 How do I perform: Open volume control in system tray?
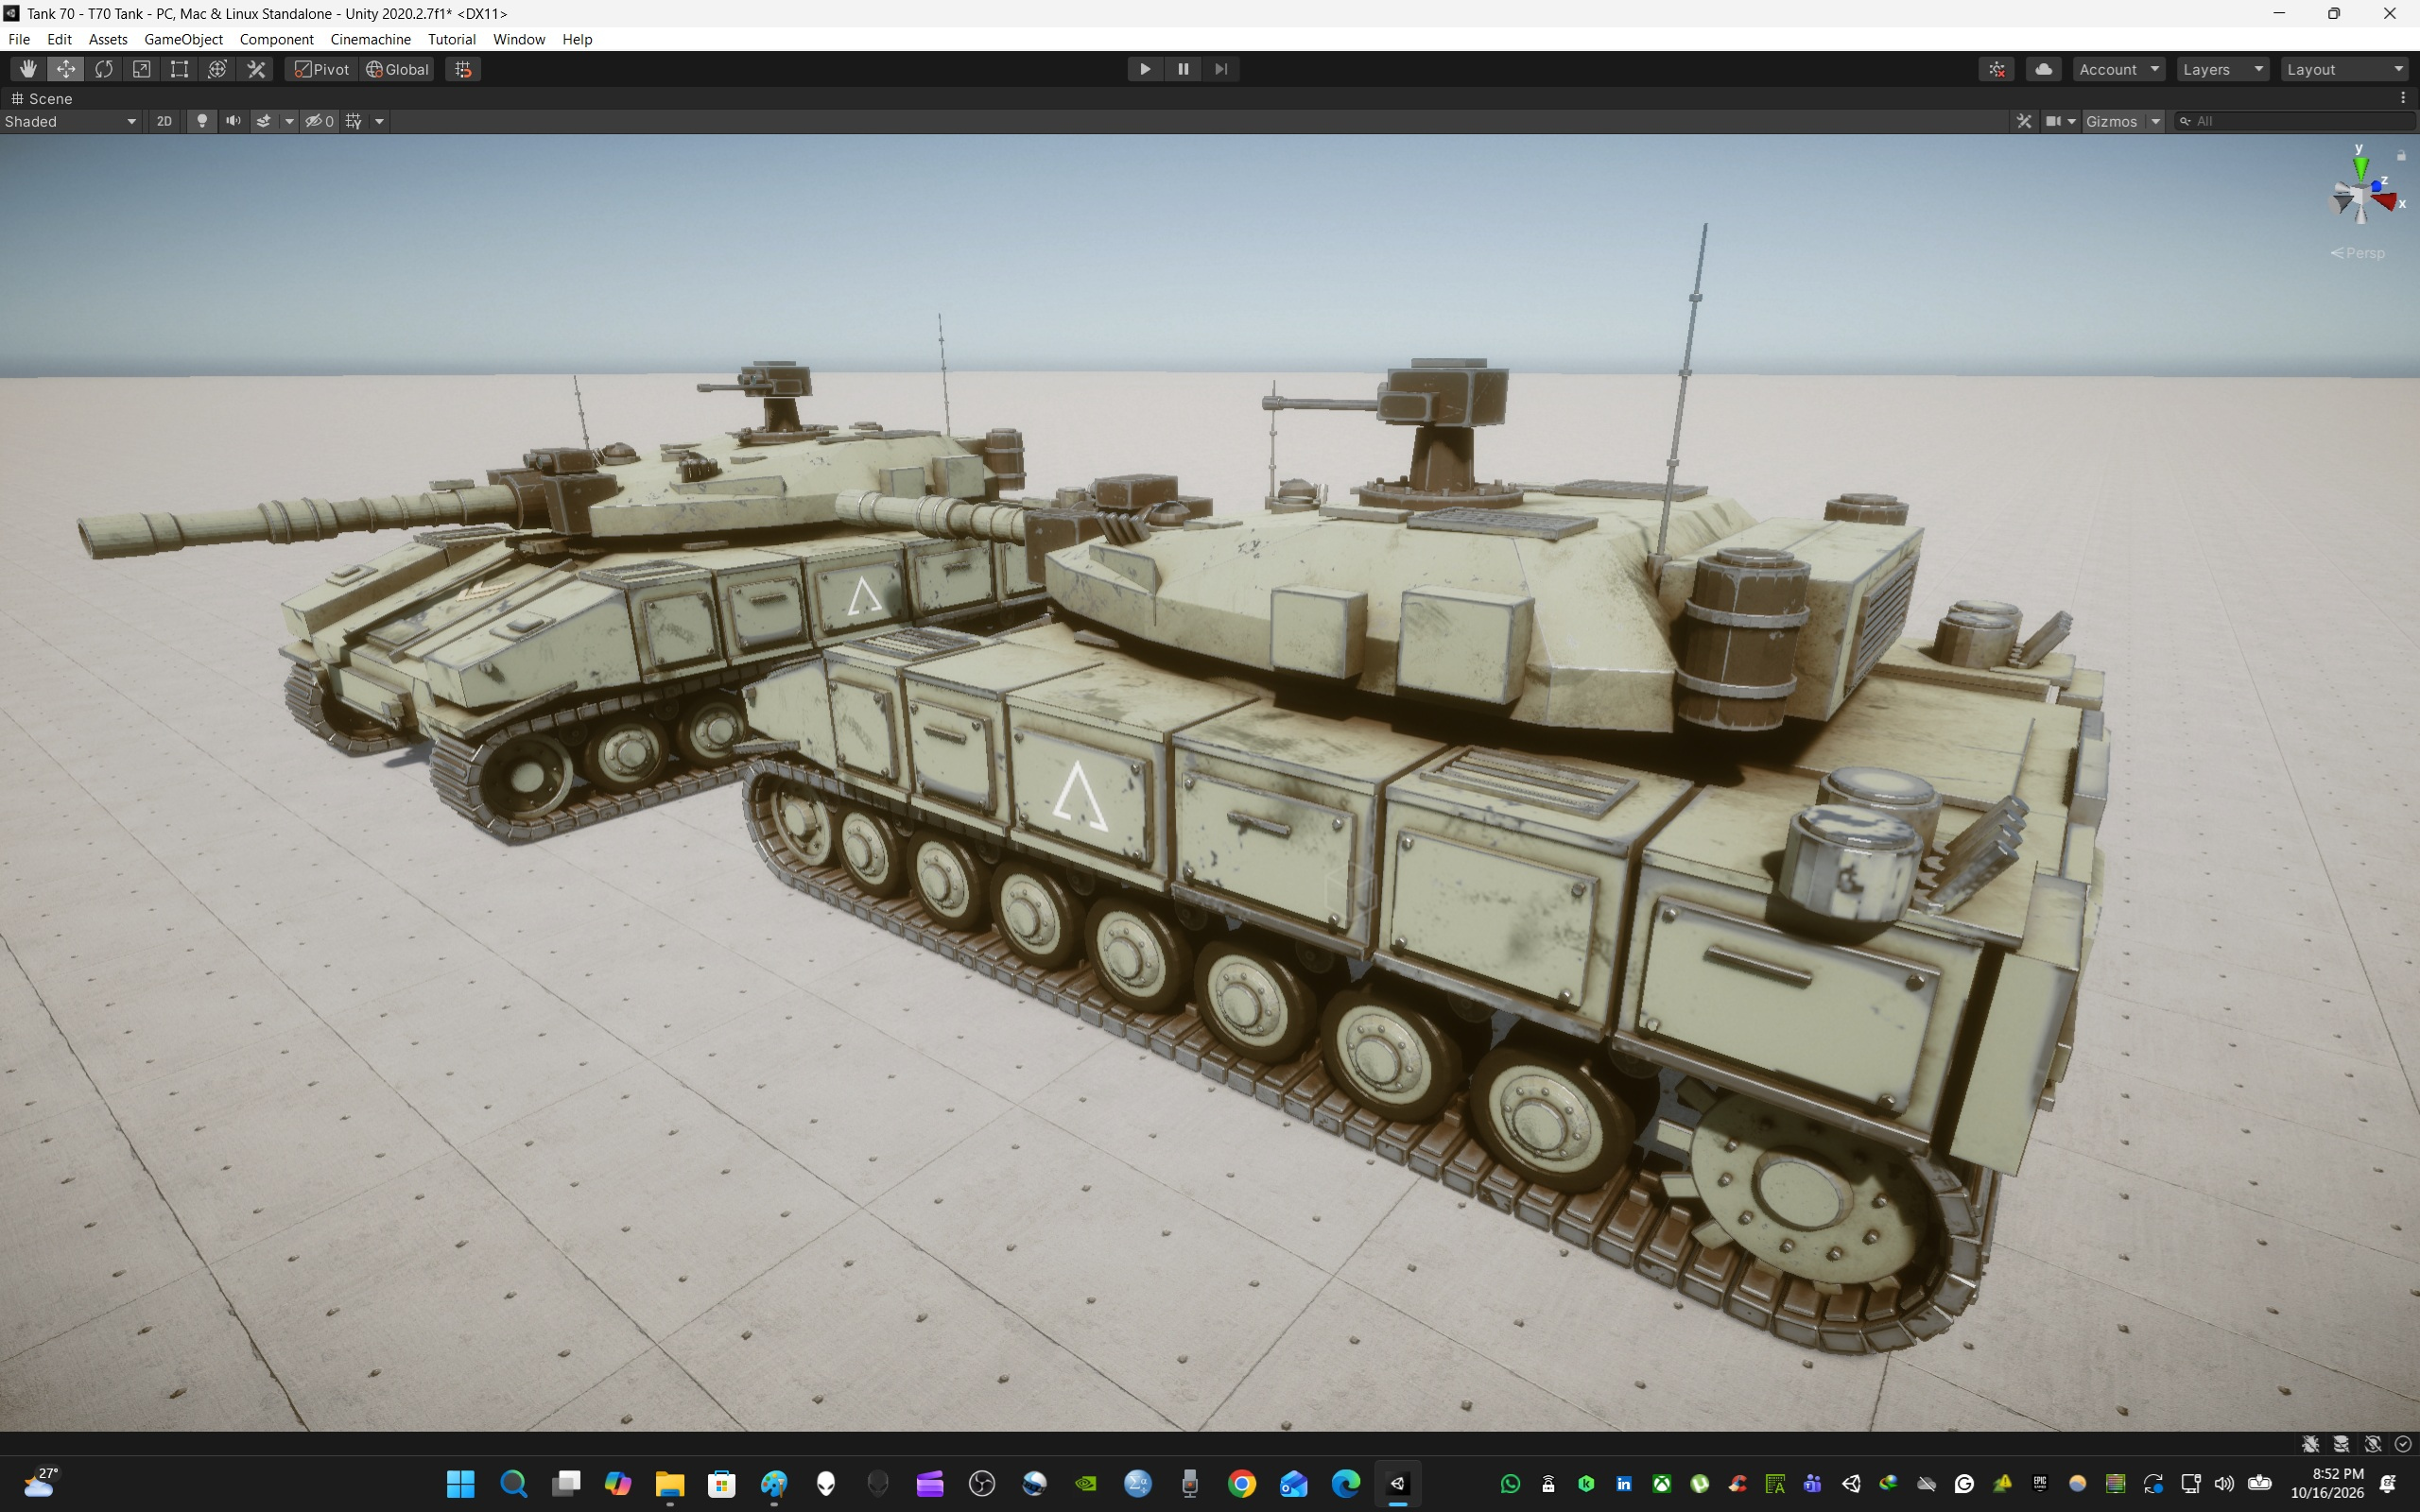pos(2224,1483)
